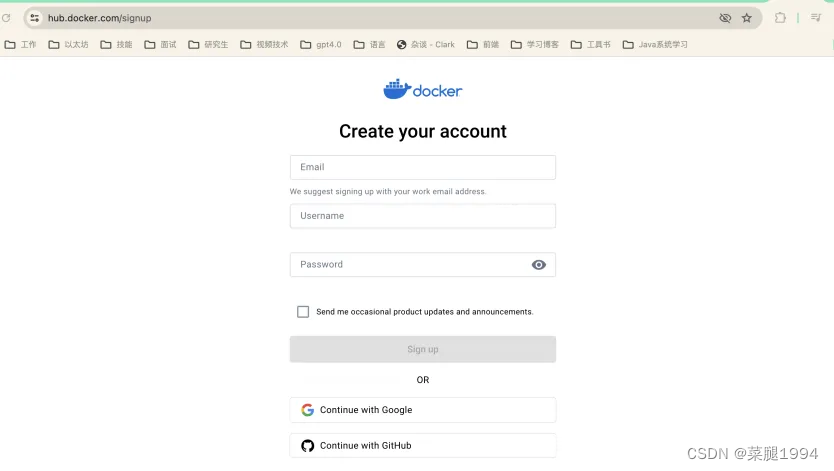This screenshot has width=834, height=471.
Task: Enable occasional product updates checkbox
Action: (x=303, y=312)
